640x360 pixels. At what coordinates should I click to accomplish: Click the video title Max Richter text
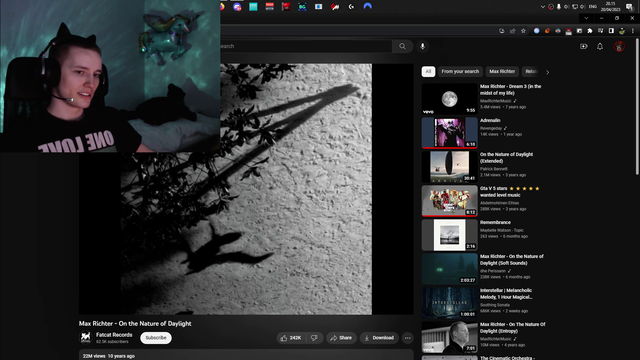(x=135, y=324)
